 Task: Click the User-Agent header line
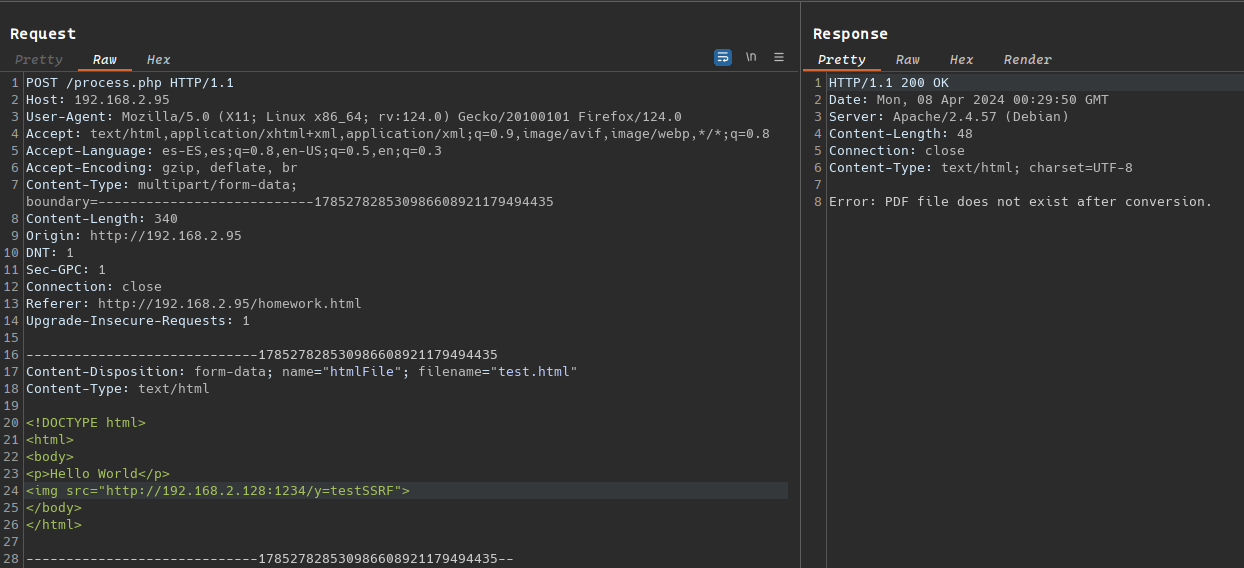[x=354, y=117]
